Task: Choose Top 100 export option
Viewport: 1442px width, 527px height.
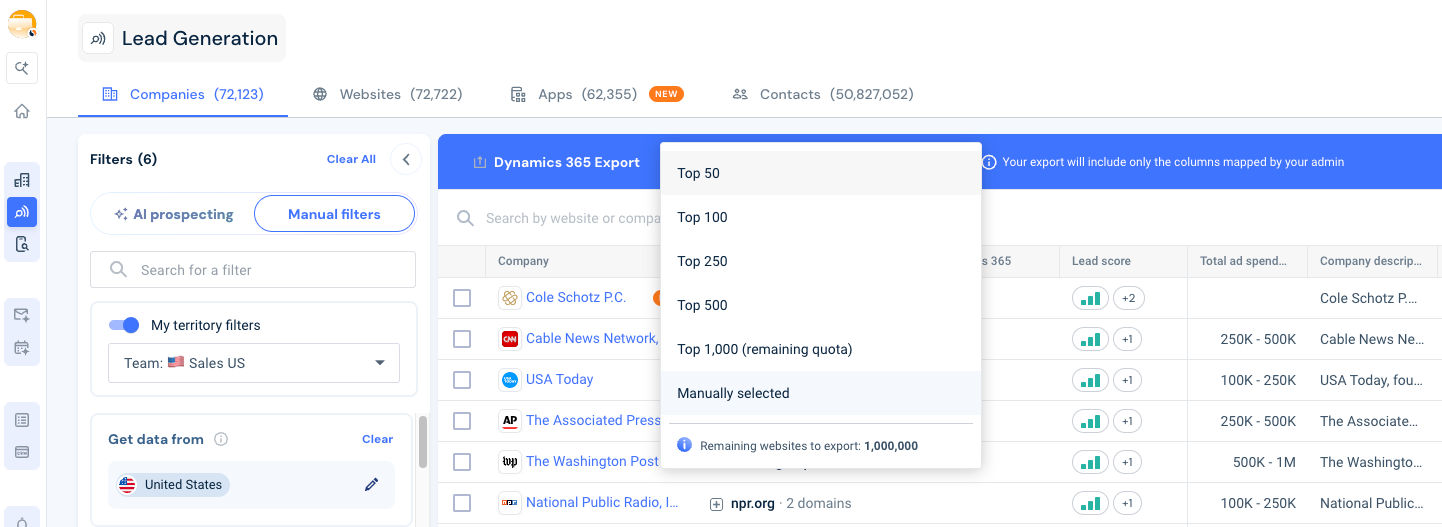Action: tap(820, 217)
